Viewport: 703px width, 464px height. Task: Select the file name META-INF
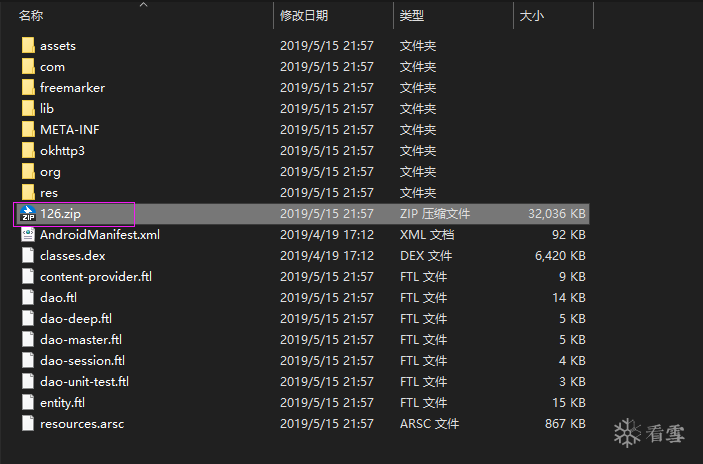click(69, 130)
